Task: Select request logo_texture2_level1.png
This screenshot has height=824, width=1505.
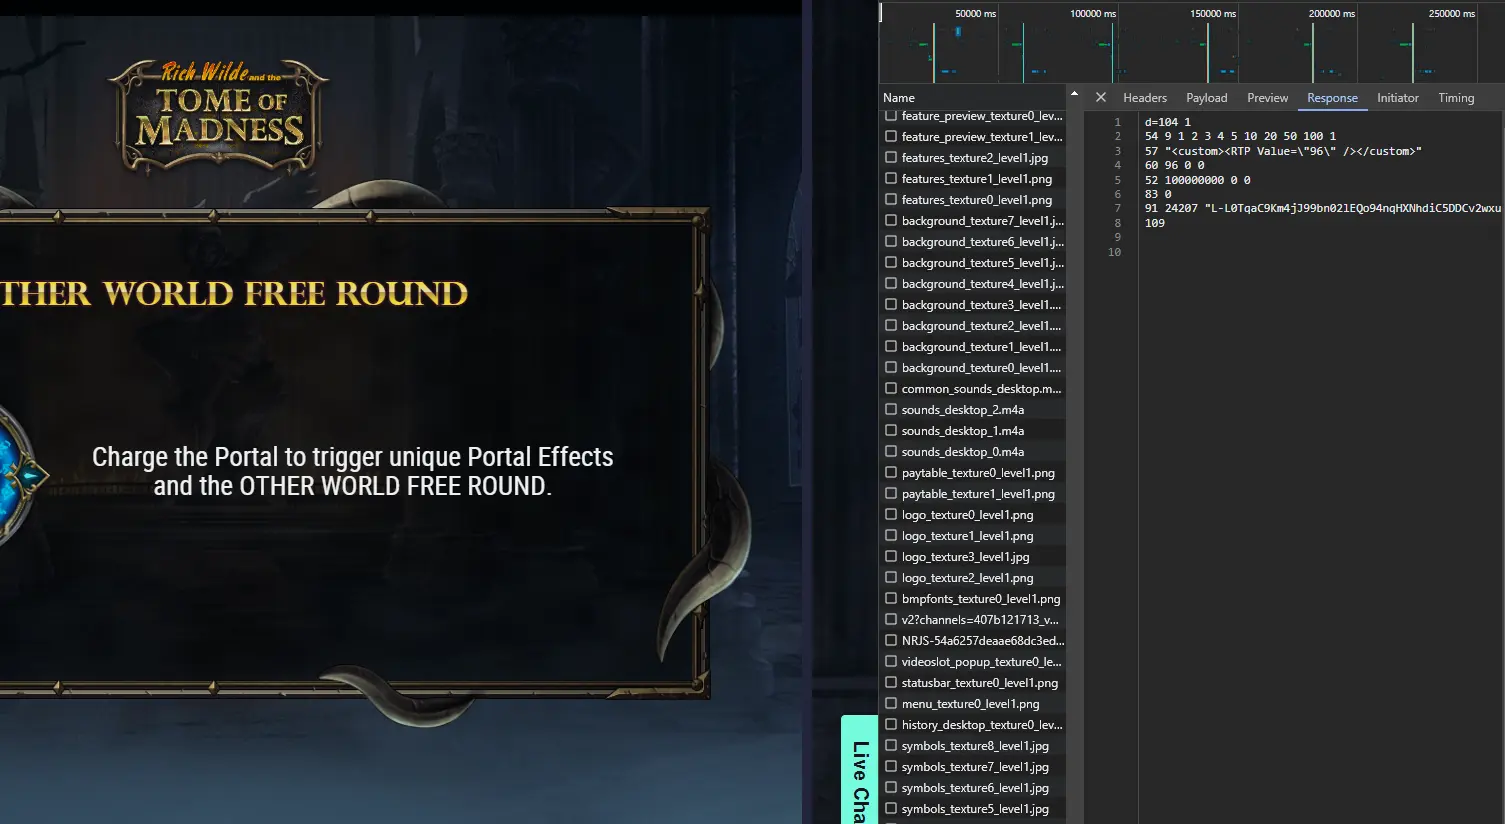Action: pos(967,578)
